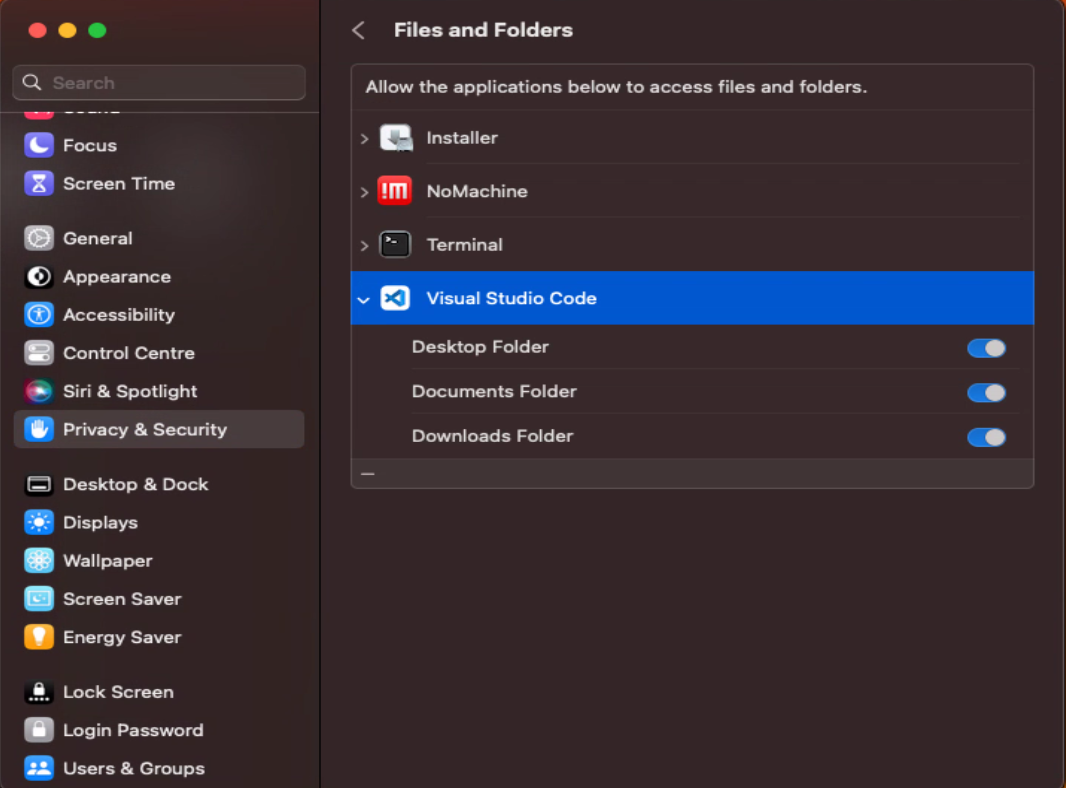Click the NoMachine app icon
1066x788 pixels.
click(x=395, y=191)
